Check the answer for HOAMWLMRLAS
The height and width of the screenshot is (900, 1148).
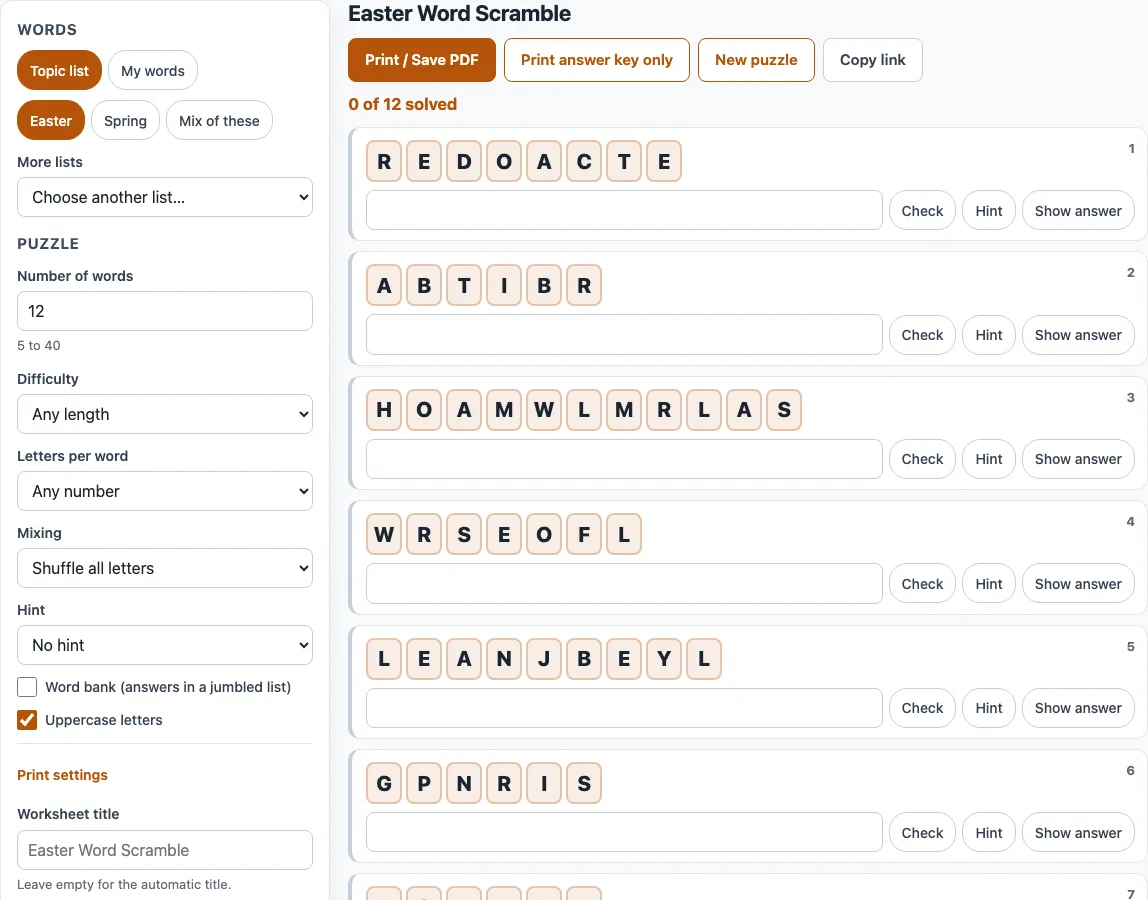coord(922,459)
